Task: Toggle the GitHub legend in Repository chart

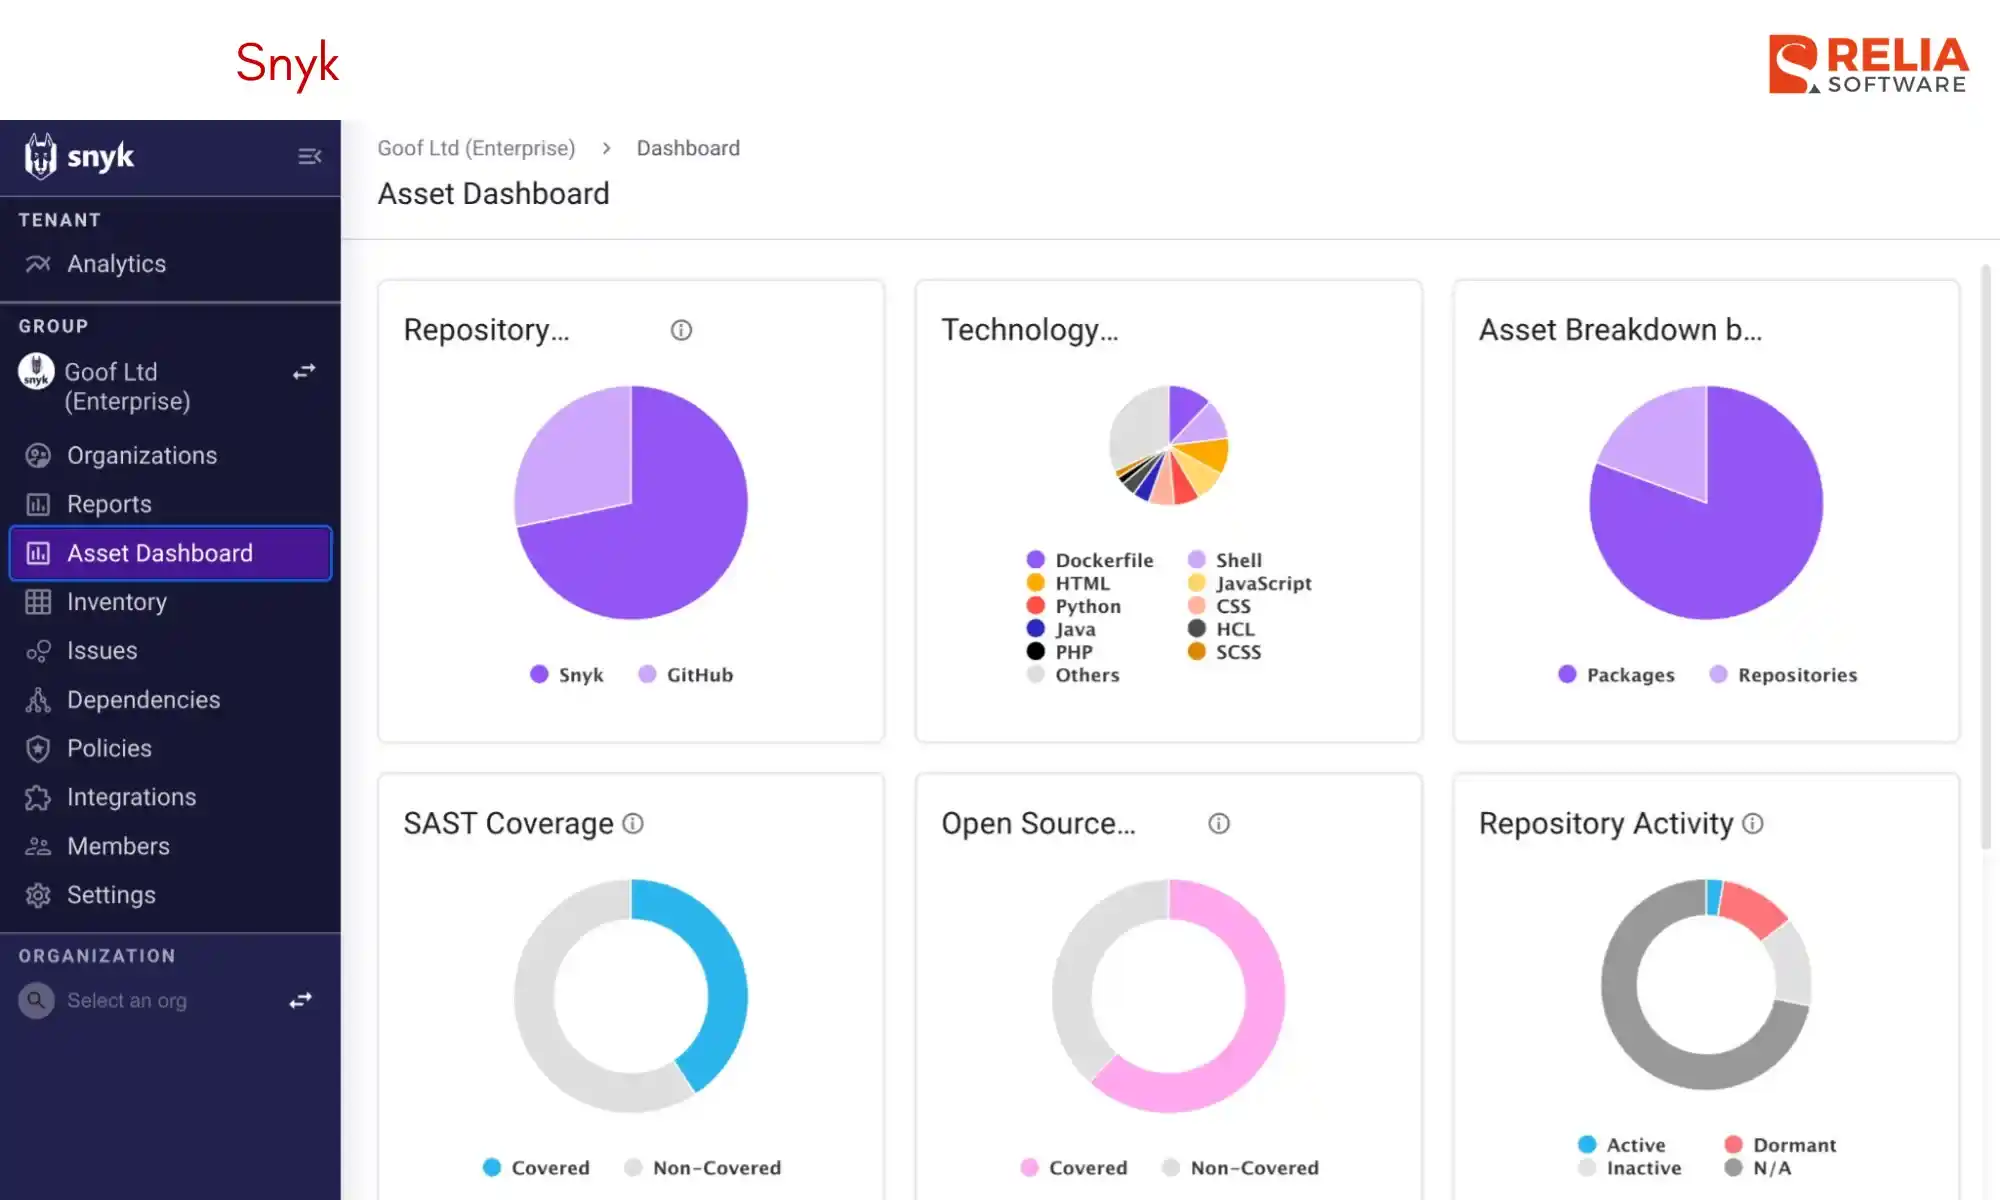Action: pos(686,674)
